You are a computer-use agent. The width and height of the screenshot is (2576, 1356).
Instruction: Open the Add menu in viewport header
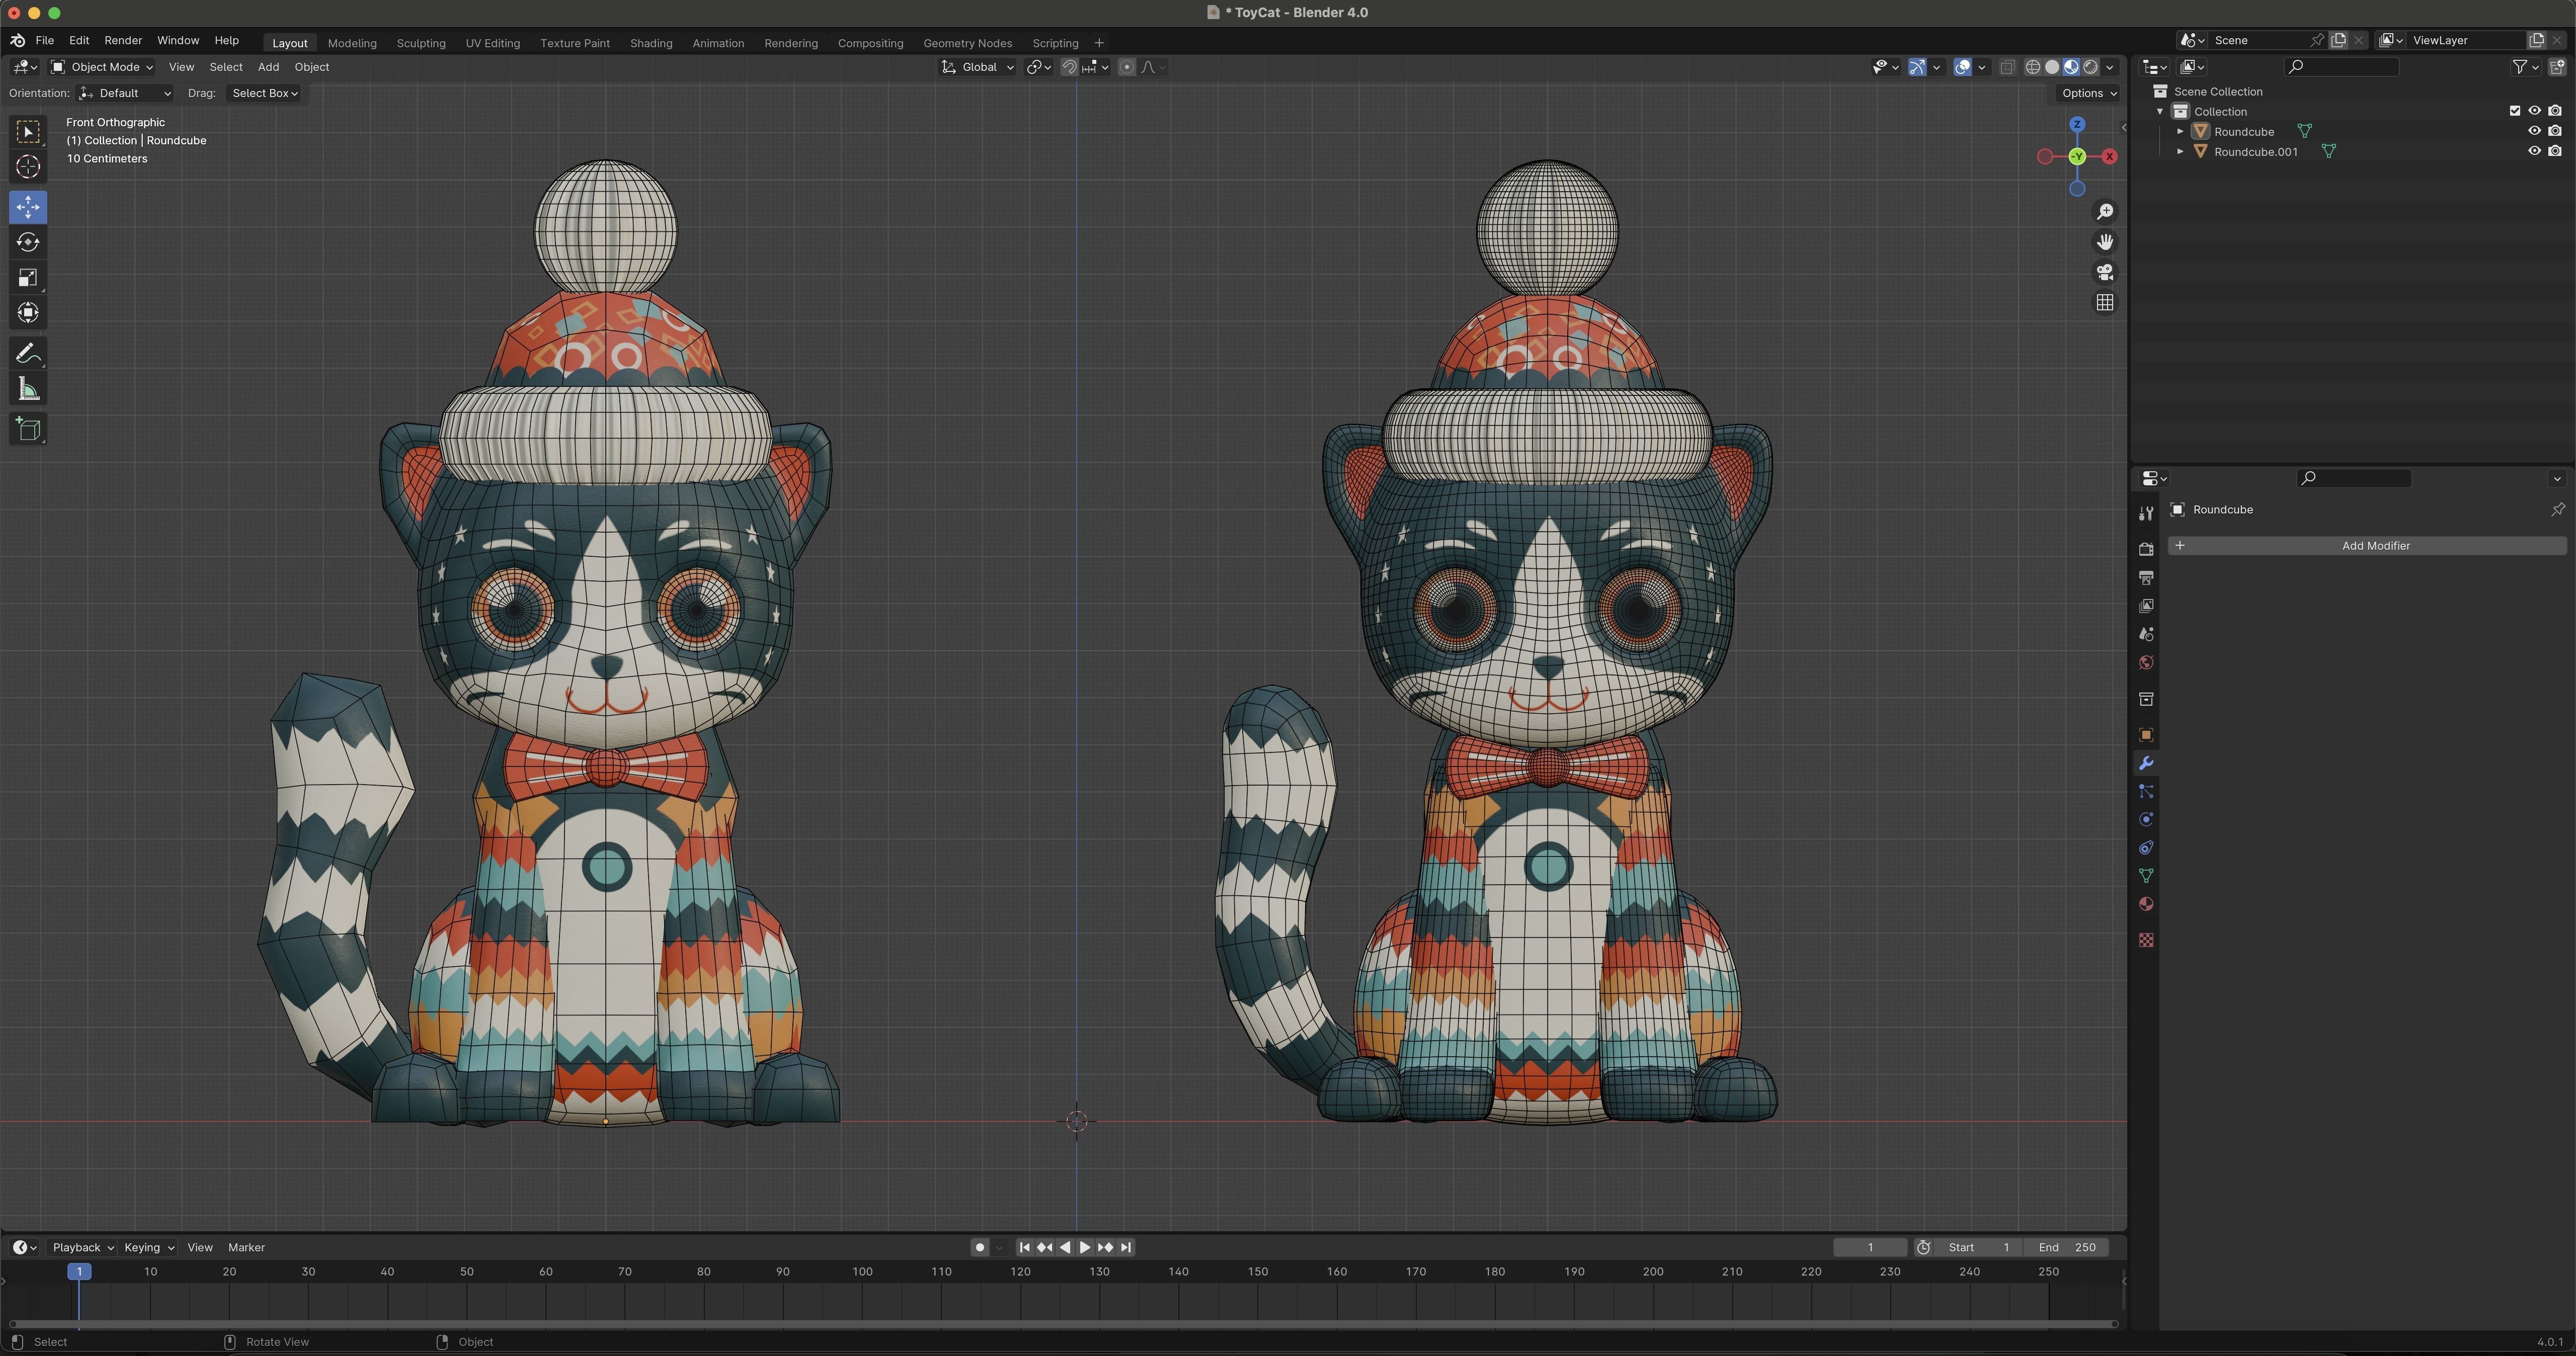coord(268,67)
